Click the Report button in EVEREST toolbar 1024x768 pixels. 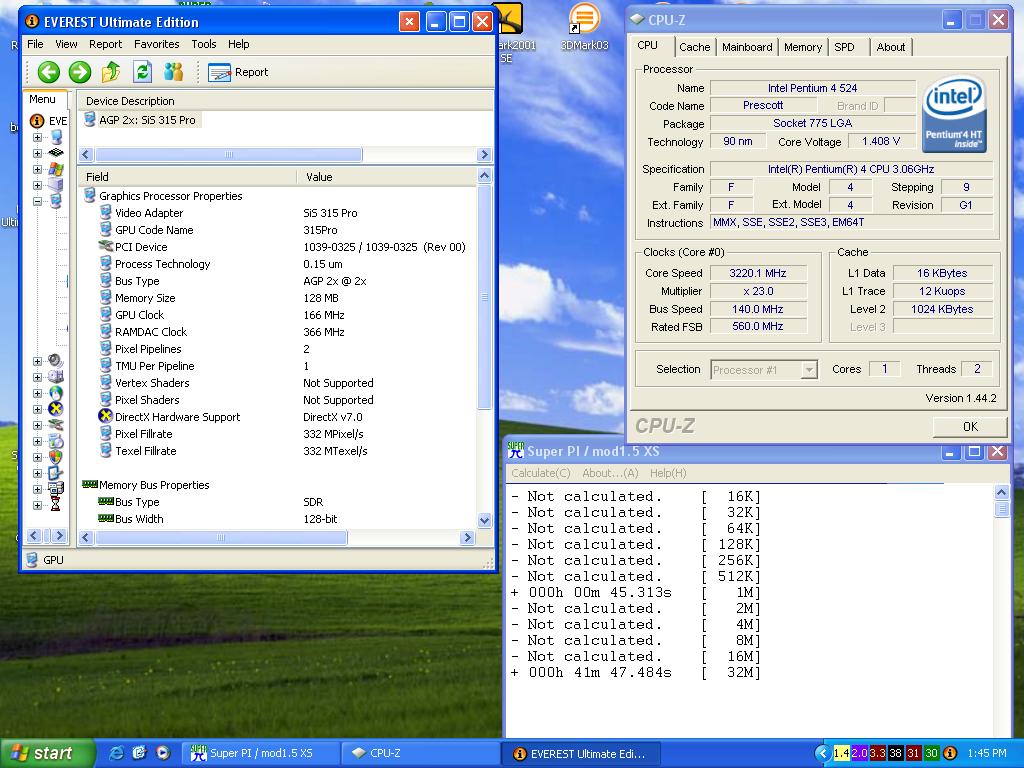[238, 72]
